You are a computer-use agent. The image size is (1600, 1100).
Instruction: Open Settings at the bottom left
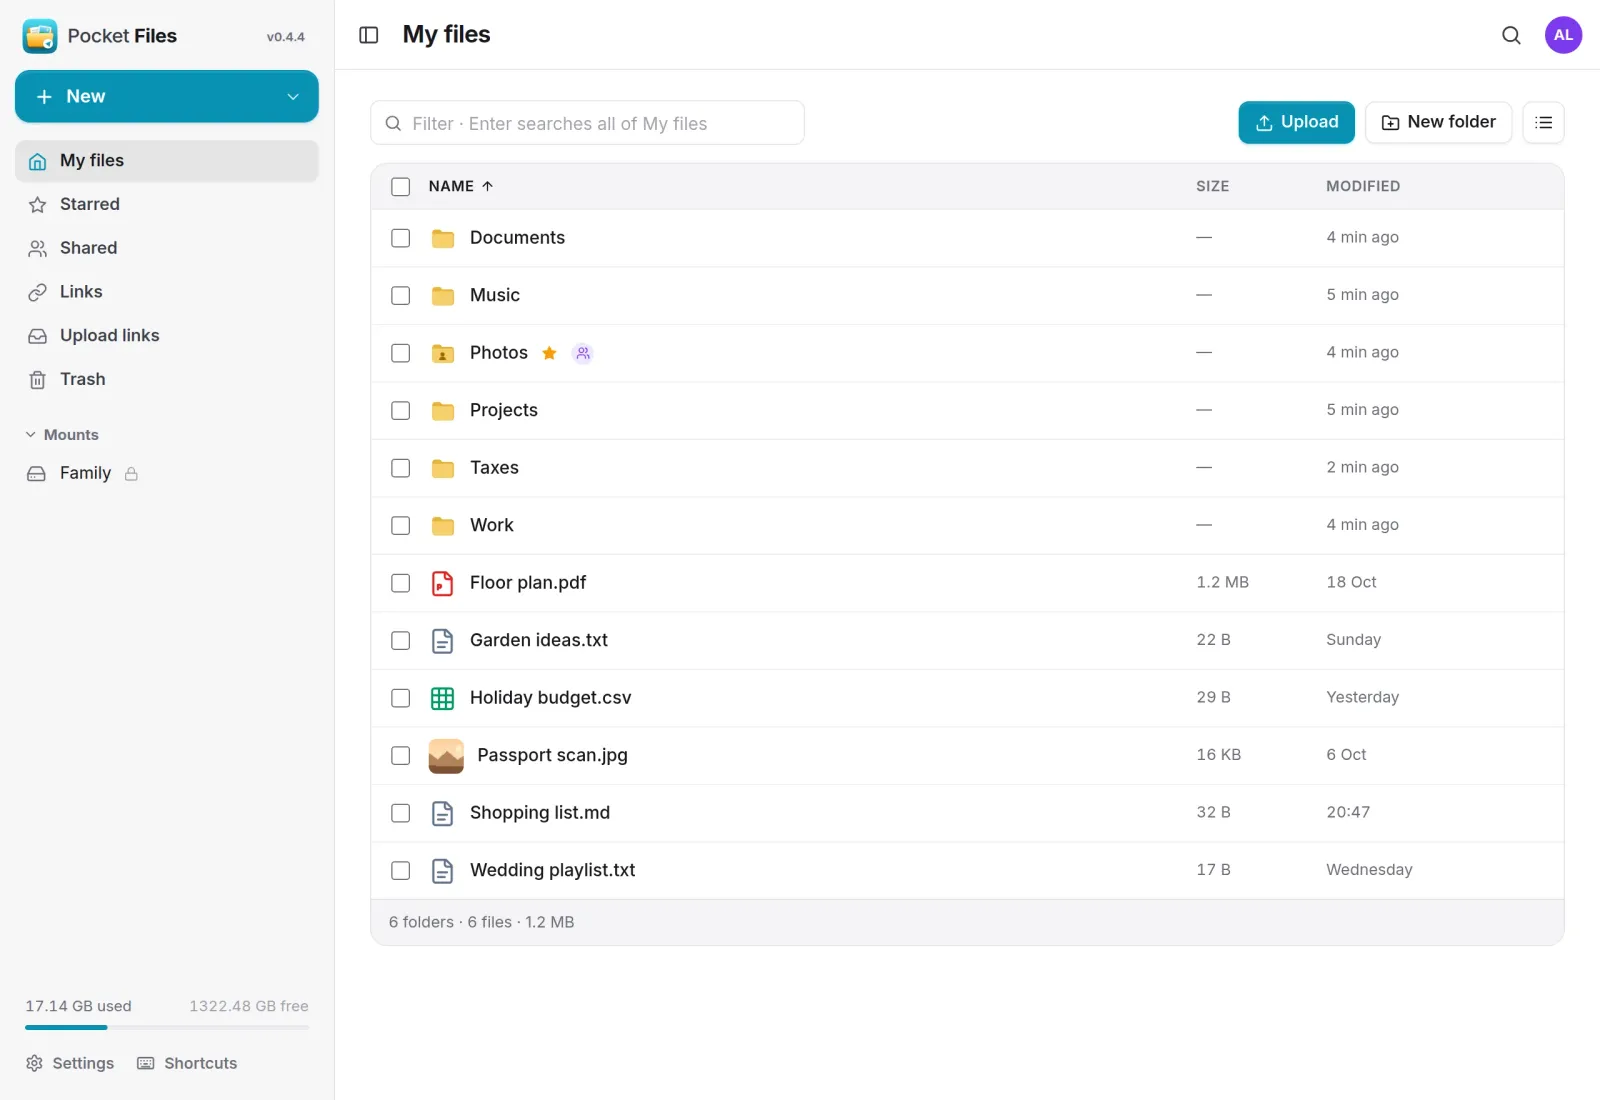[70, 1063]
